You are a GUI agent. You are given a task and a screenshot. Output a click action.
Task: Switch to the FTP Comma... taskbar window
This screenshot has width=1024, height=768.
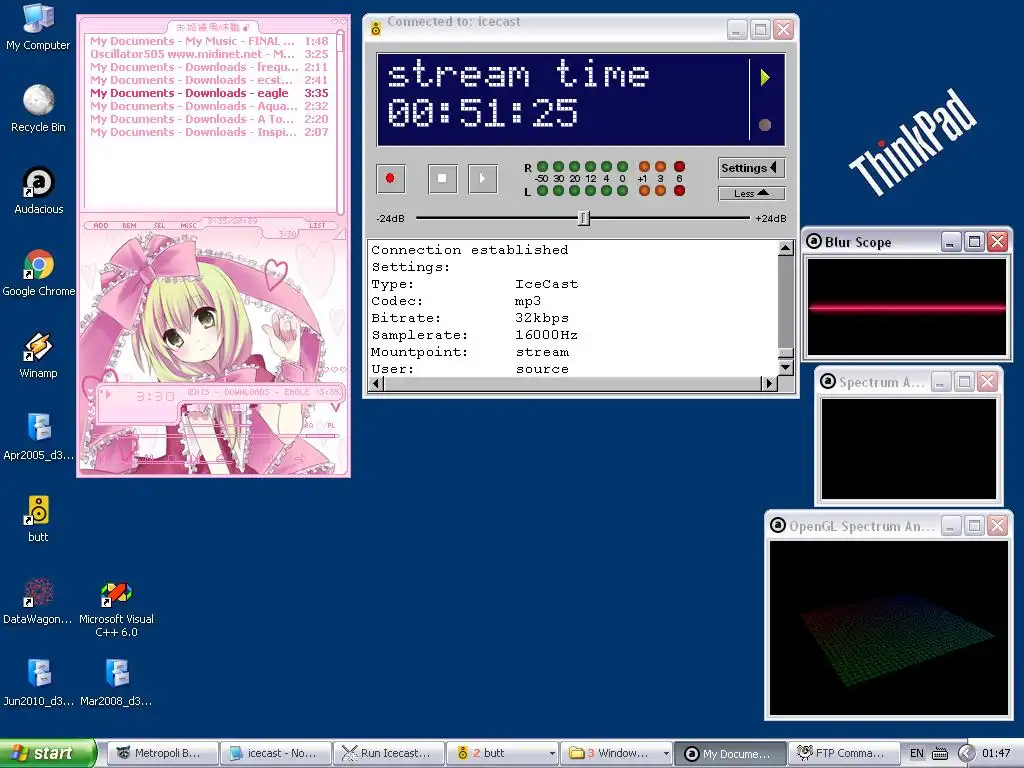tap(843, 753)
